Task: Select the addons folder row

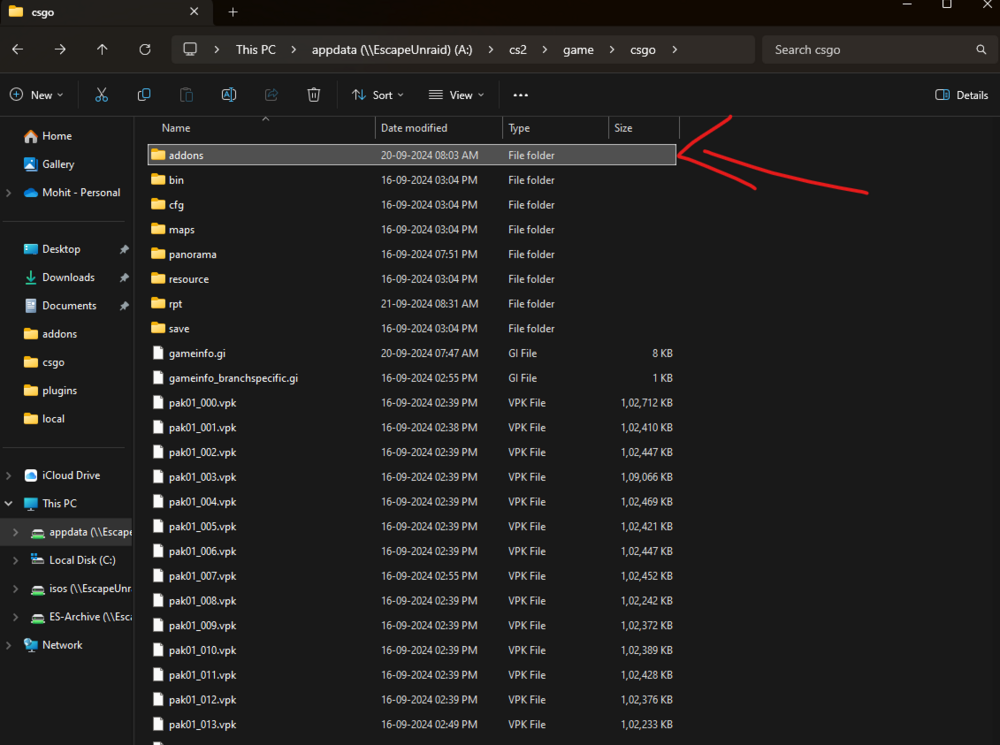Action: click(412, 155)
